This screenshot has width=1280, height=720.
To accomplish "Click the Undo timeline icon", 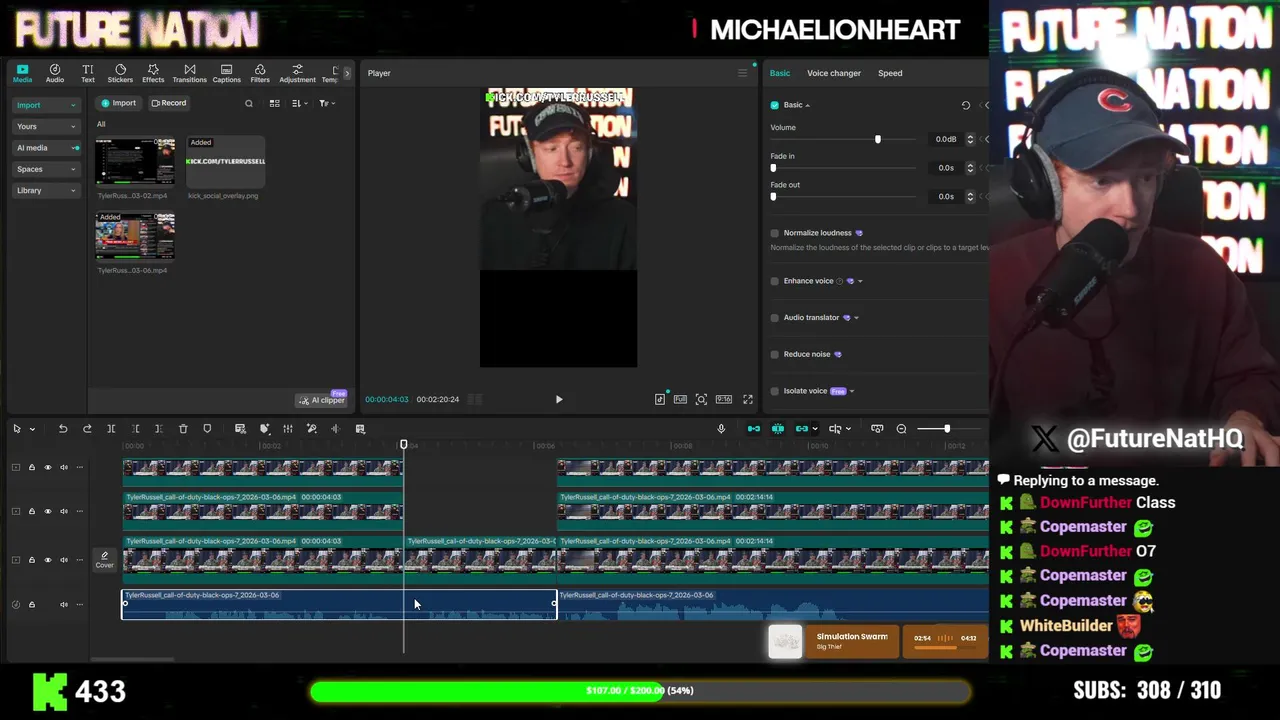I will (x=63, y=429).
